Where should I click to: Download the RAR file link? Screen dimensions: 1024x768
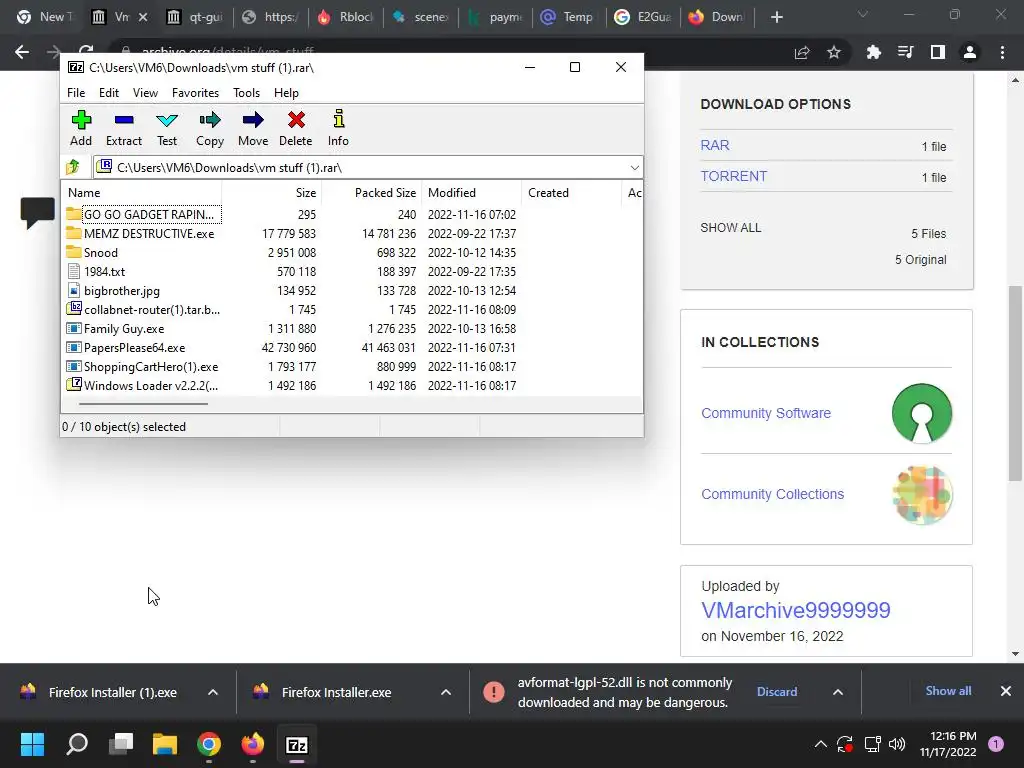pos(715,145)
